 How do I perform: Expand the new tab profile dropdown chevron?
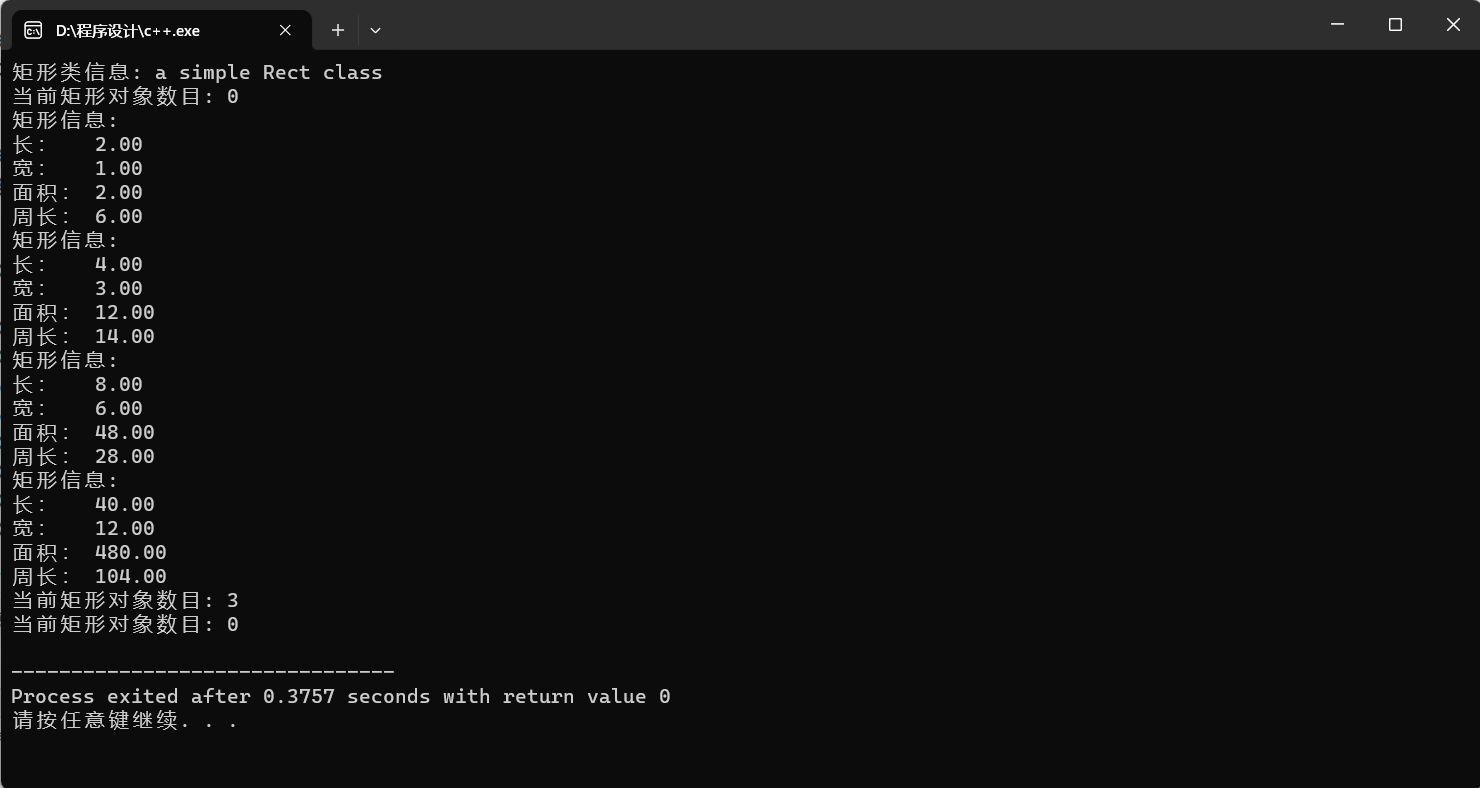coord(375,30)
